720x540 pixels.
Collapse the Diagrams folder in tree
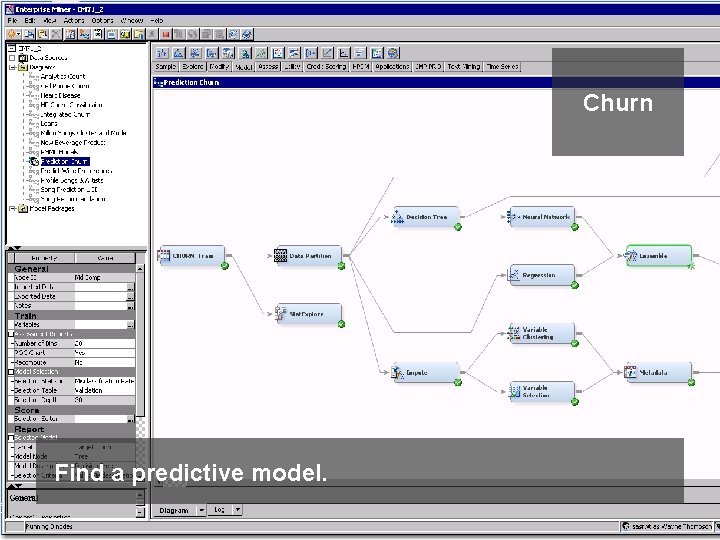pos(12,67)
